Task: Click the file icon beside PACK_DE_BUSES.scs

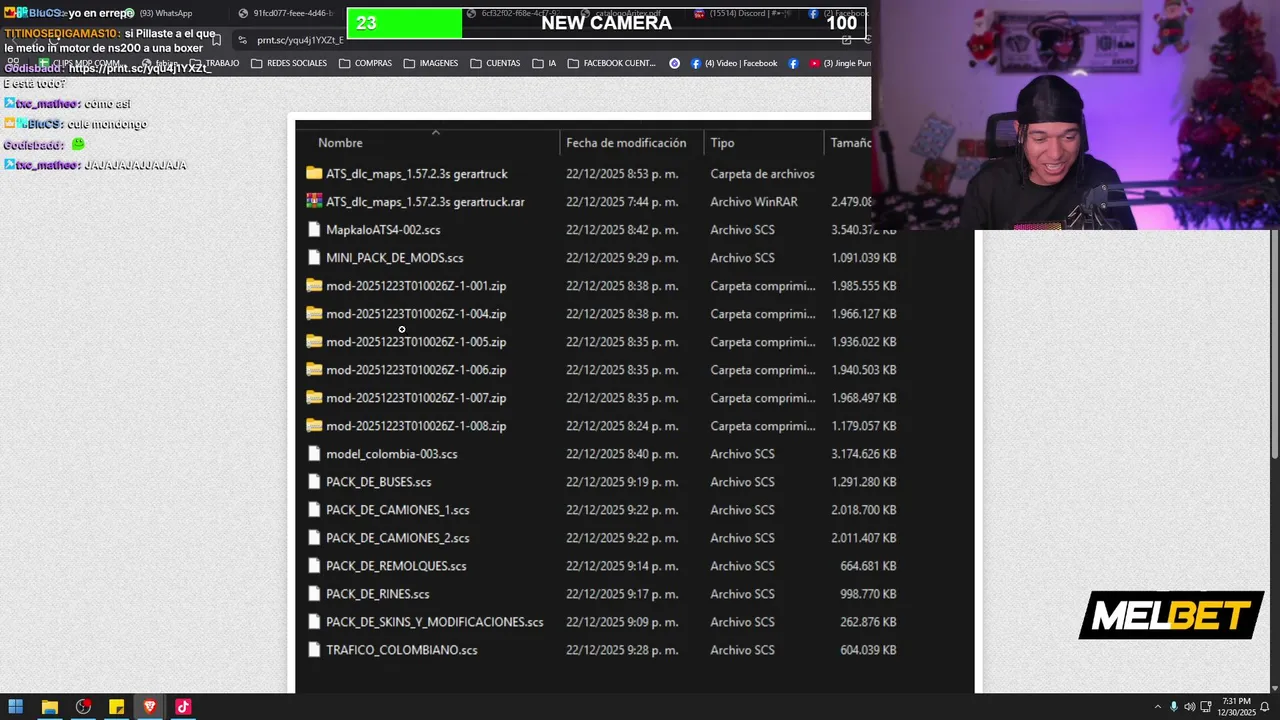Action: (x=314, y=481)
